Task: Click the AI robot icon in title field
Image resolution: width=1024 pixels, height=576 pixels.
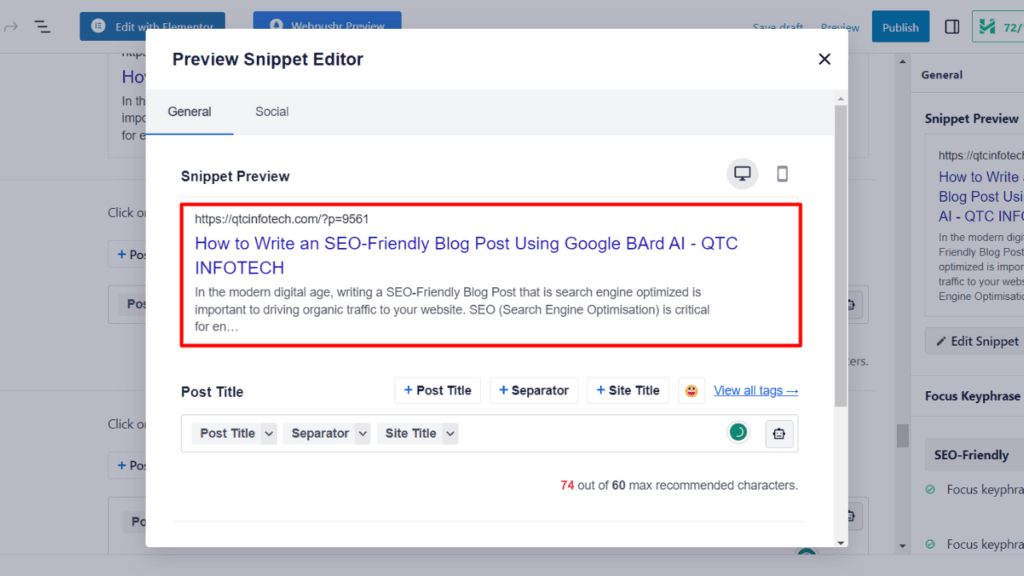Action: point(780,433)
